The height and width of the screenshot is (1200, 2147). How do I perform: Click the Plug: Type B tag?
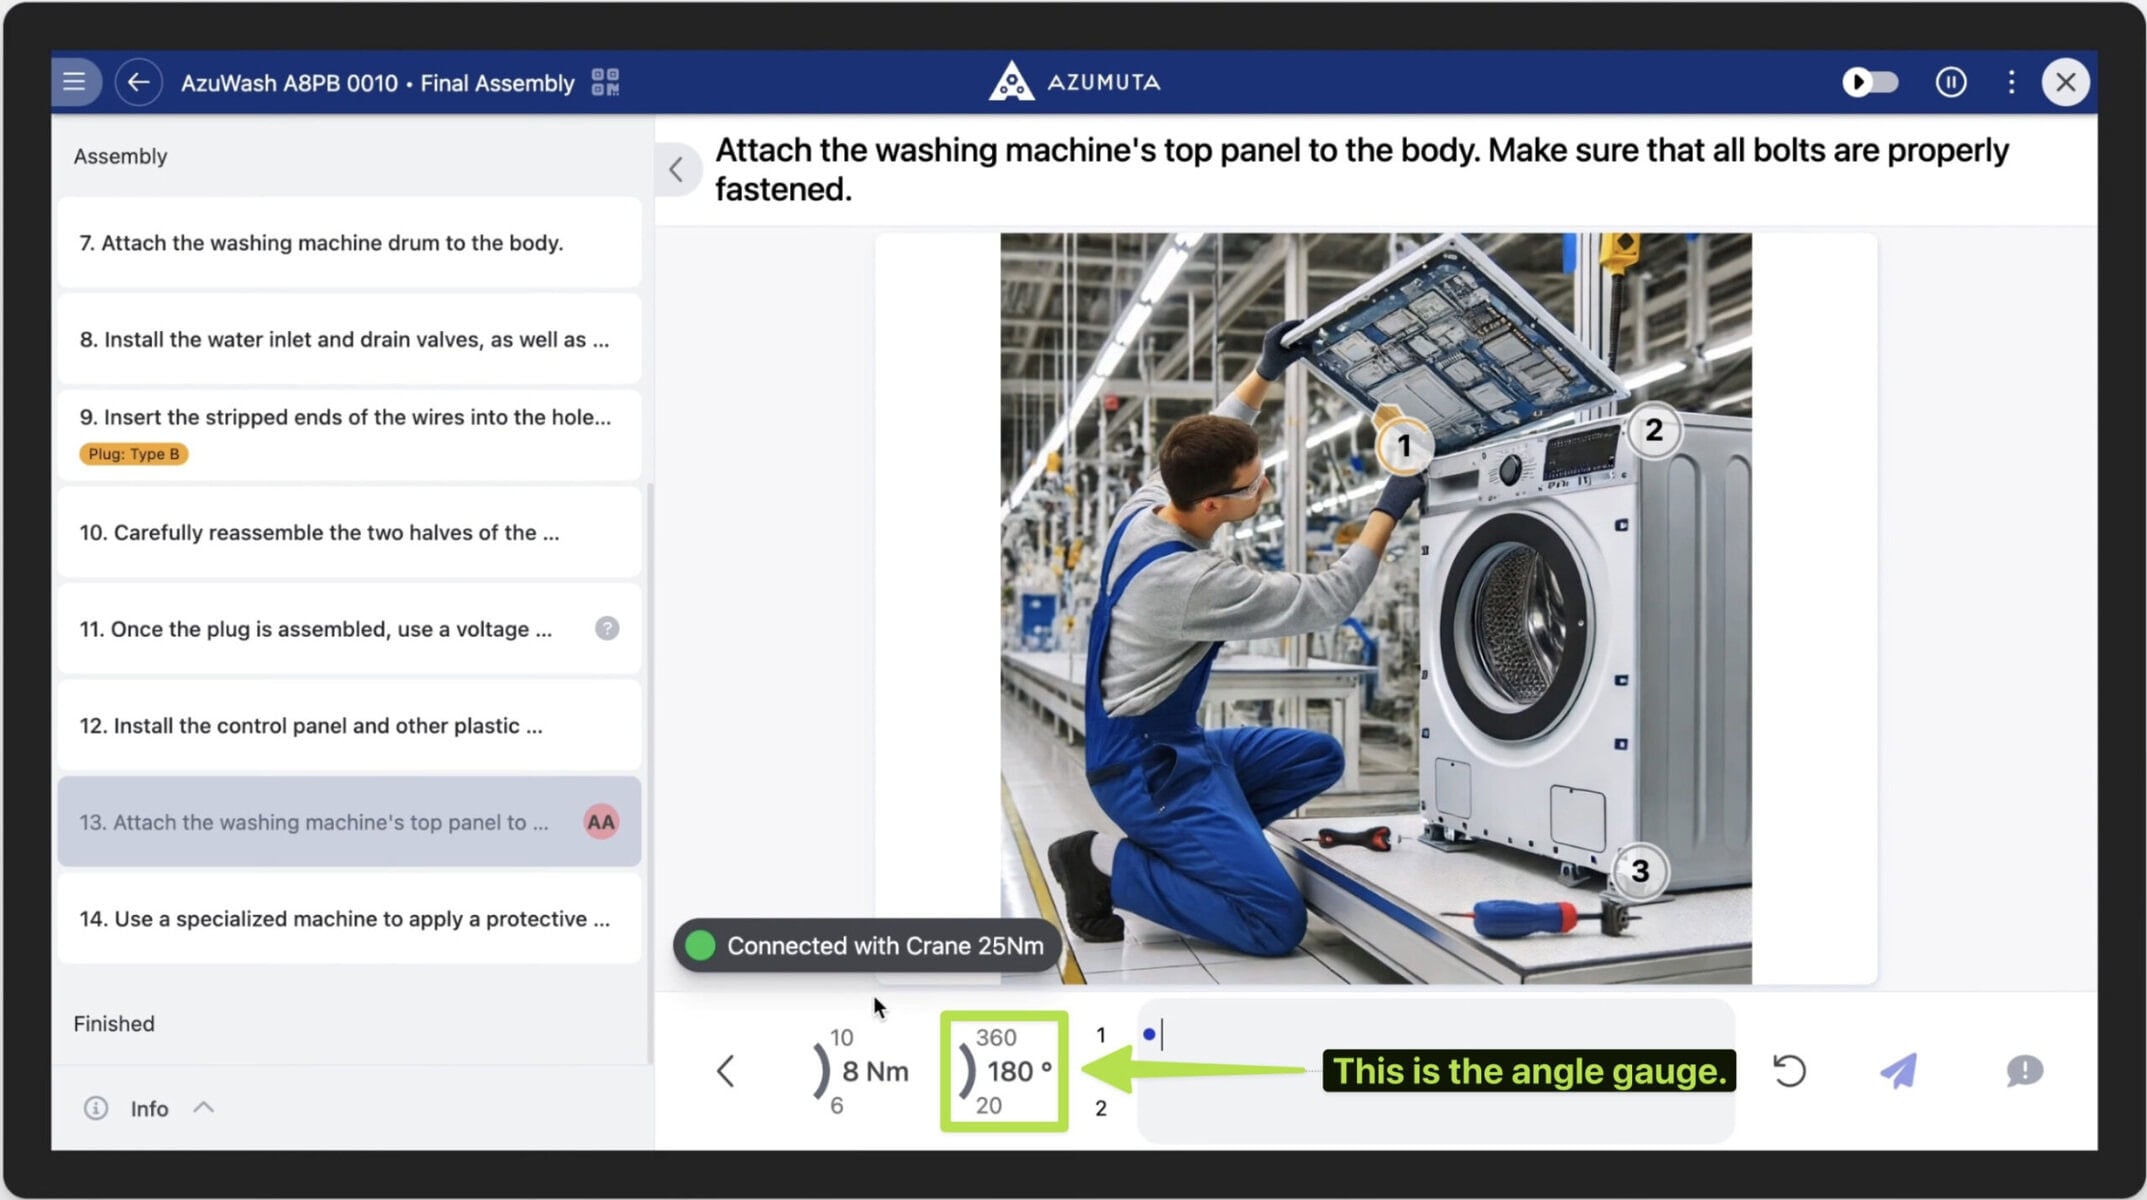pyautogui.click(x=134, y=454)
